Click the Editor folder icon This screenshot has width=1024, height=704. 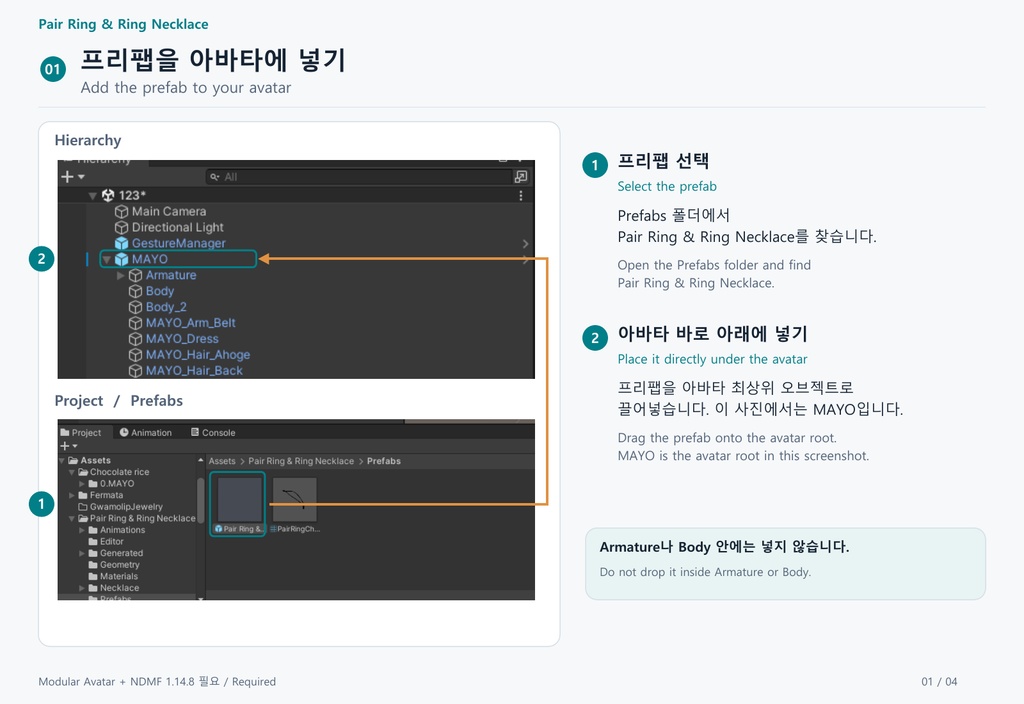click(93, 541)
